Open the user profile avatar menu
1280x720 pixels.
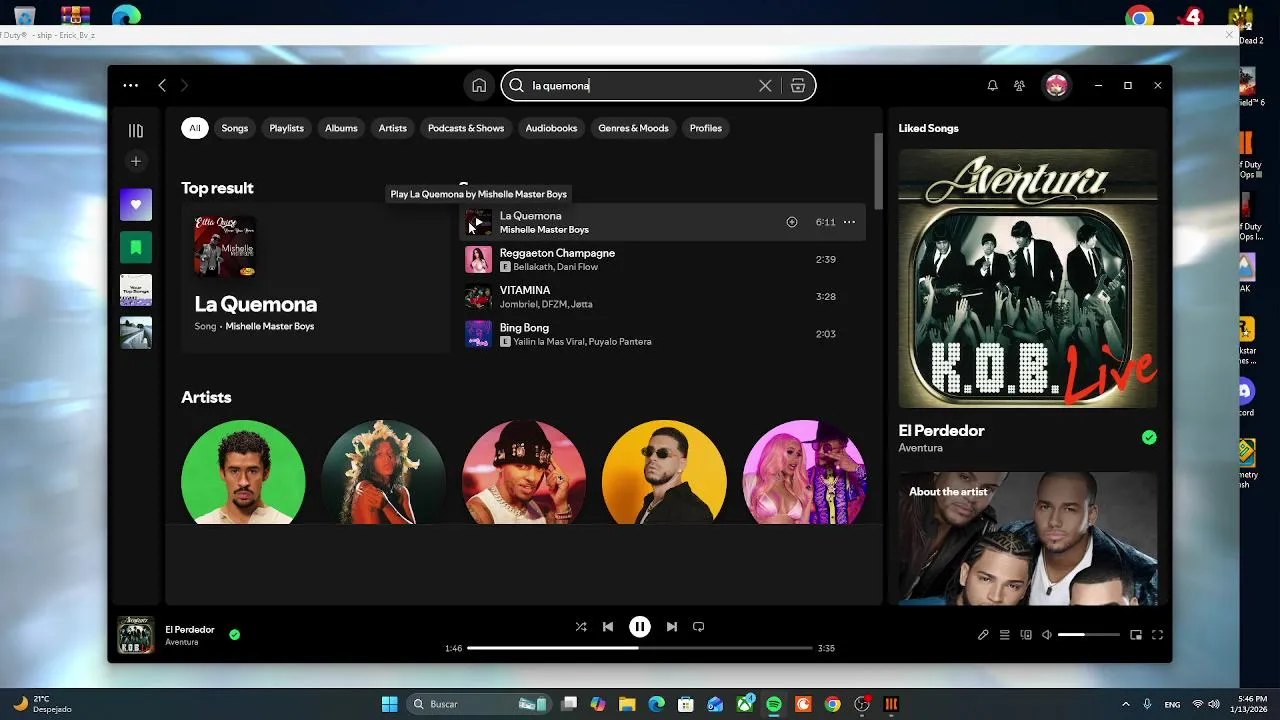click(x=1056, y=85)
